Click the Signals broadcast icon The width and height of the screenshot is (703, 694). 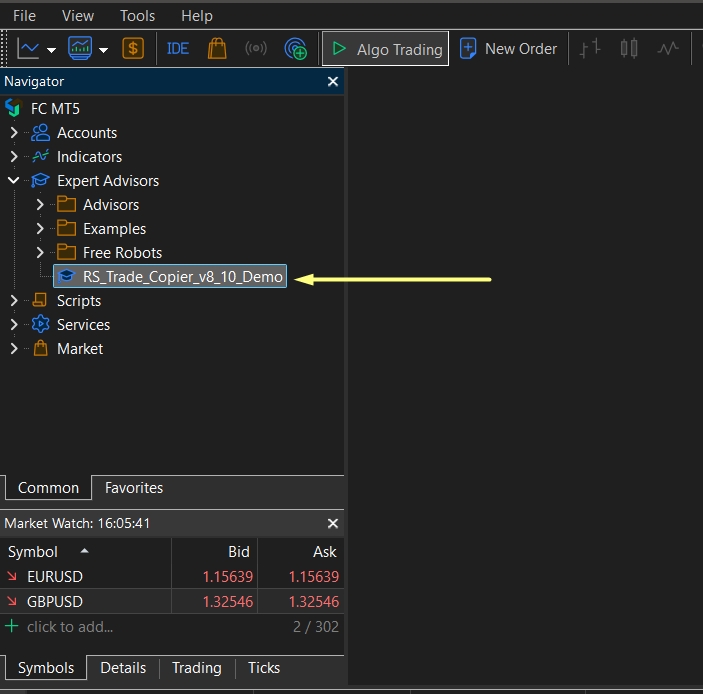click(x=256, y=48)
